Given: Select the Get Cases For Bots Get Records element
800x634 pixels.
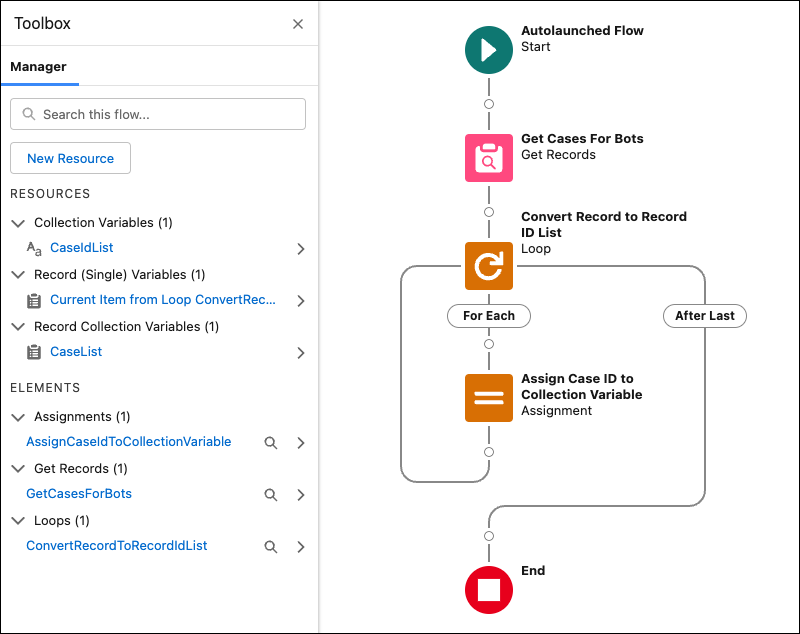Looking at the screenshot, I should pos(489,157).
